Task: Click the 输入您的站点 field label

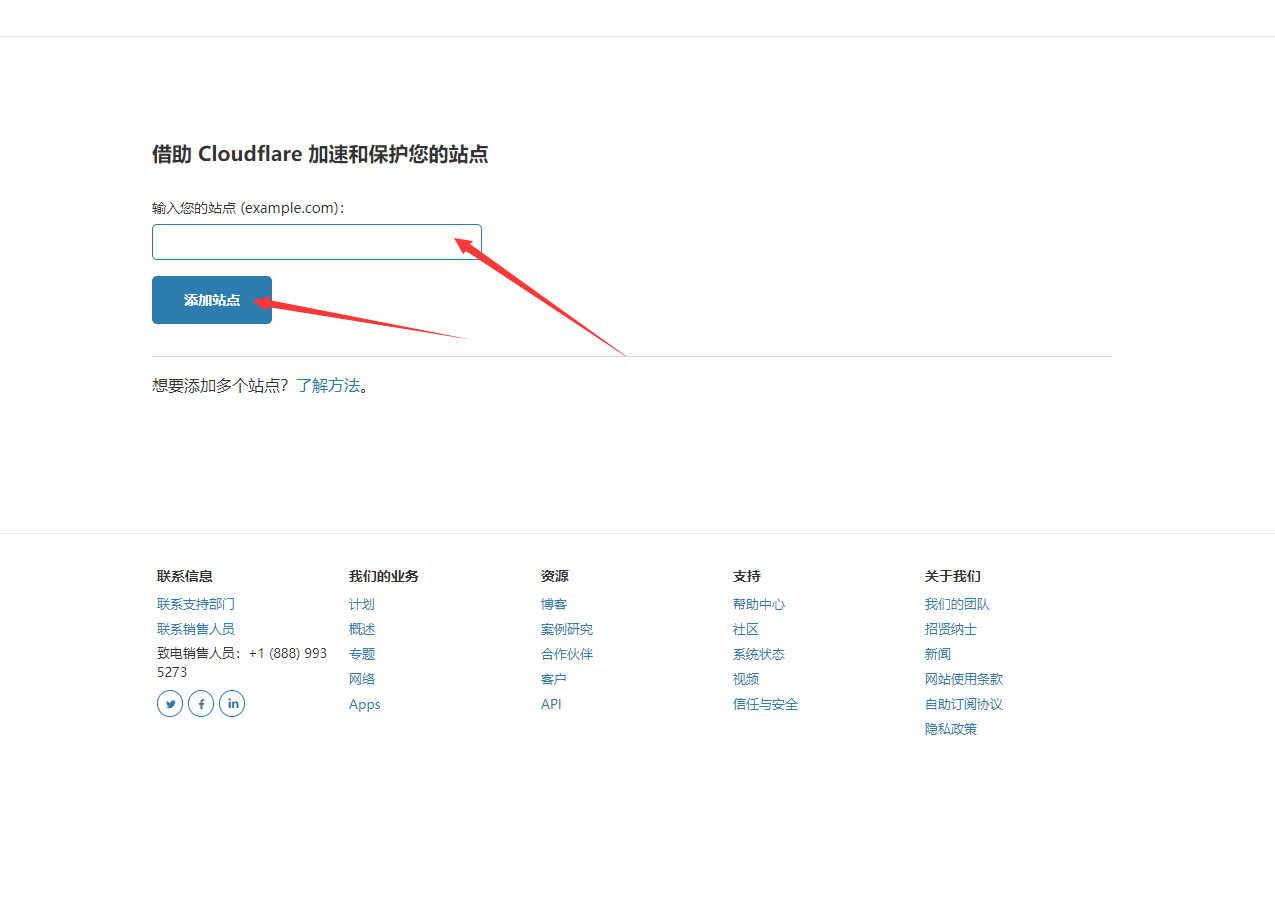Action: click(x=248, y=208)
